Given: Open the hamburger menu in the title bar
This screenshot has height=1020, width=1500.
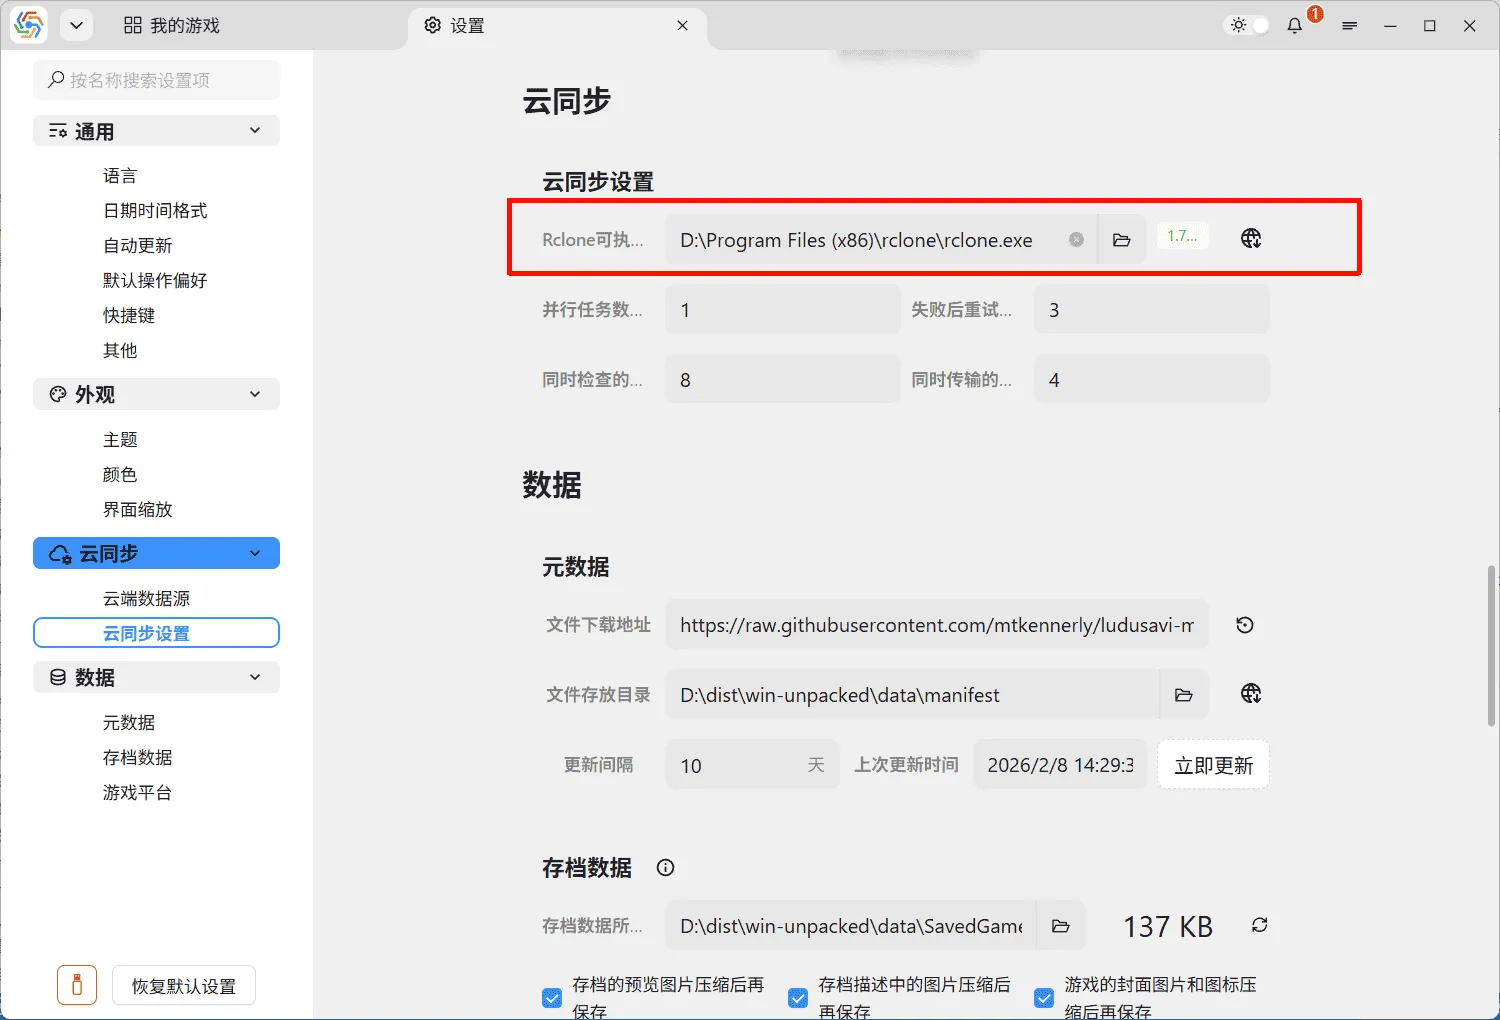Looking at the screenshot, I should [x=1349, y=25].
